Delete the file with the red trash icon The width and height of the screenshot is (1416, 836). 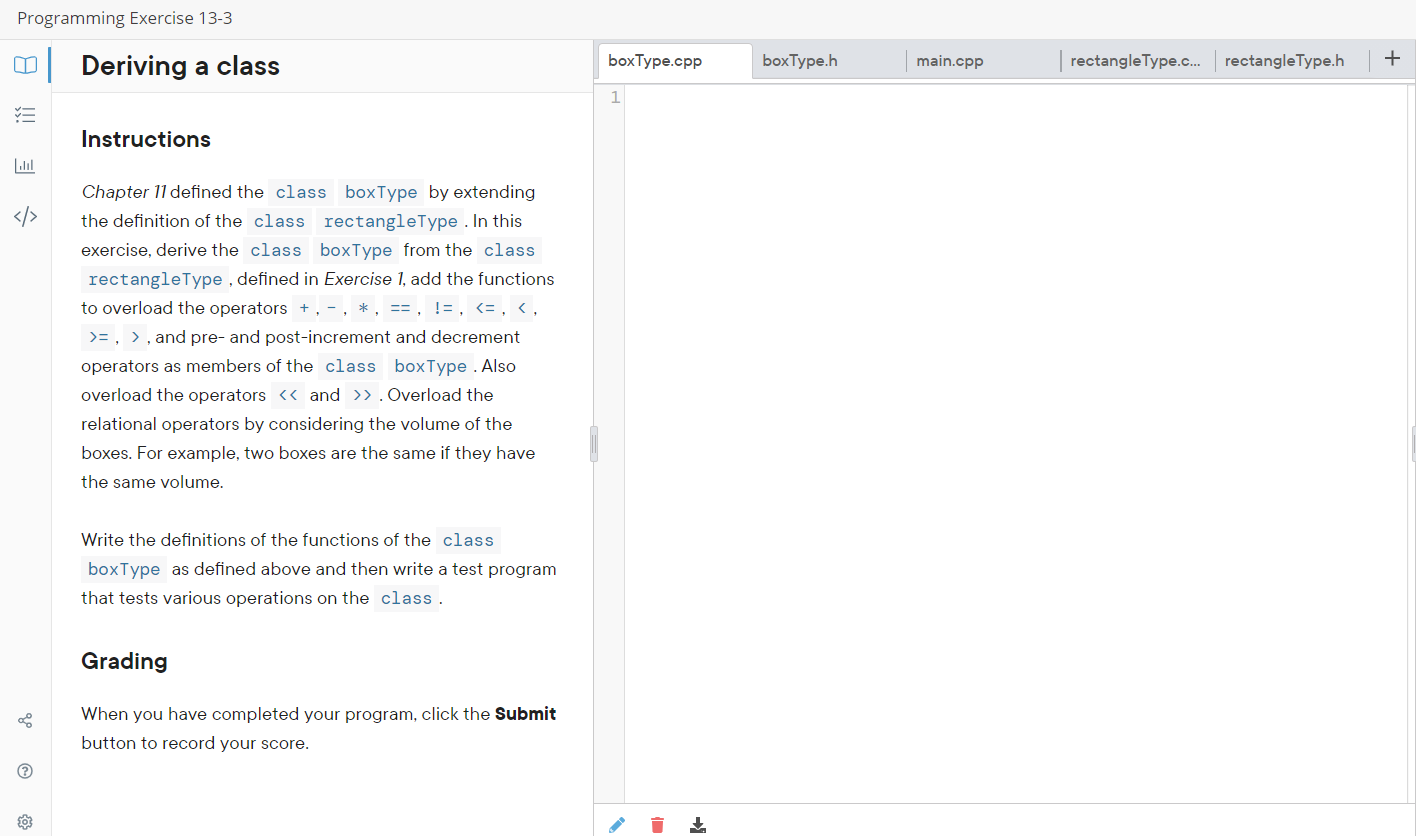click(x=657, y=824)
